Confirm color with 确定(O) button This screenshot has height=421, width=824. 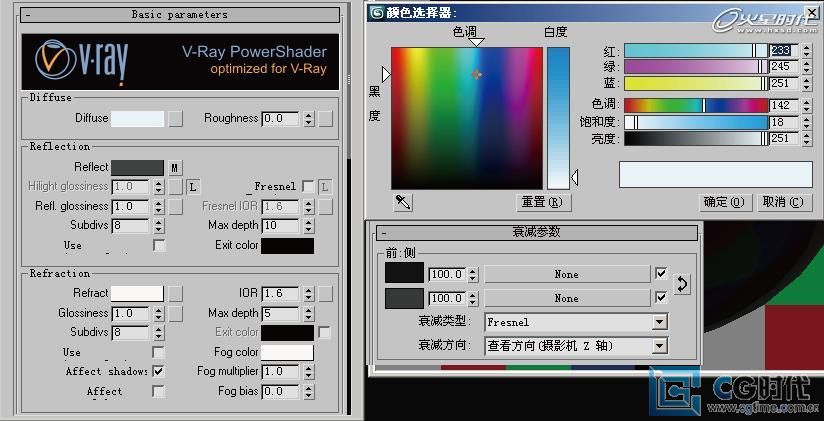725,202
